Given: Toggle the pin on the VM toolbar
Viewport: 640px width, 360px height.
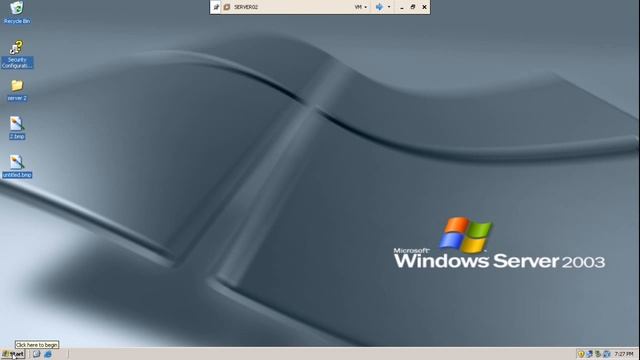Looking at the screenshot, I should [x=216, y=7].
